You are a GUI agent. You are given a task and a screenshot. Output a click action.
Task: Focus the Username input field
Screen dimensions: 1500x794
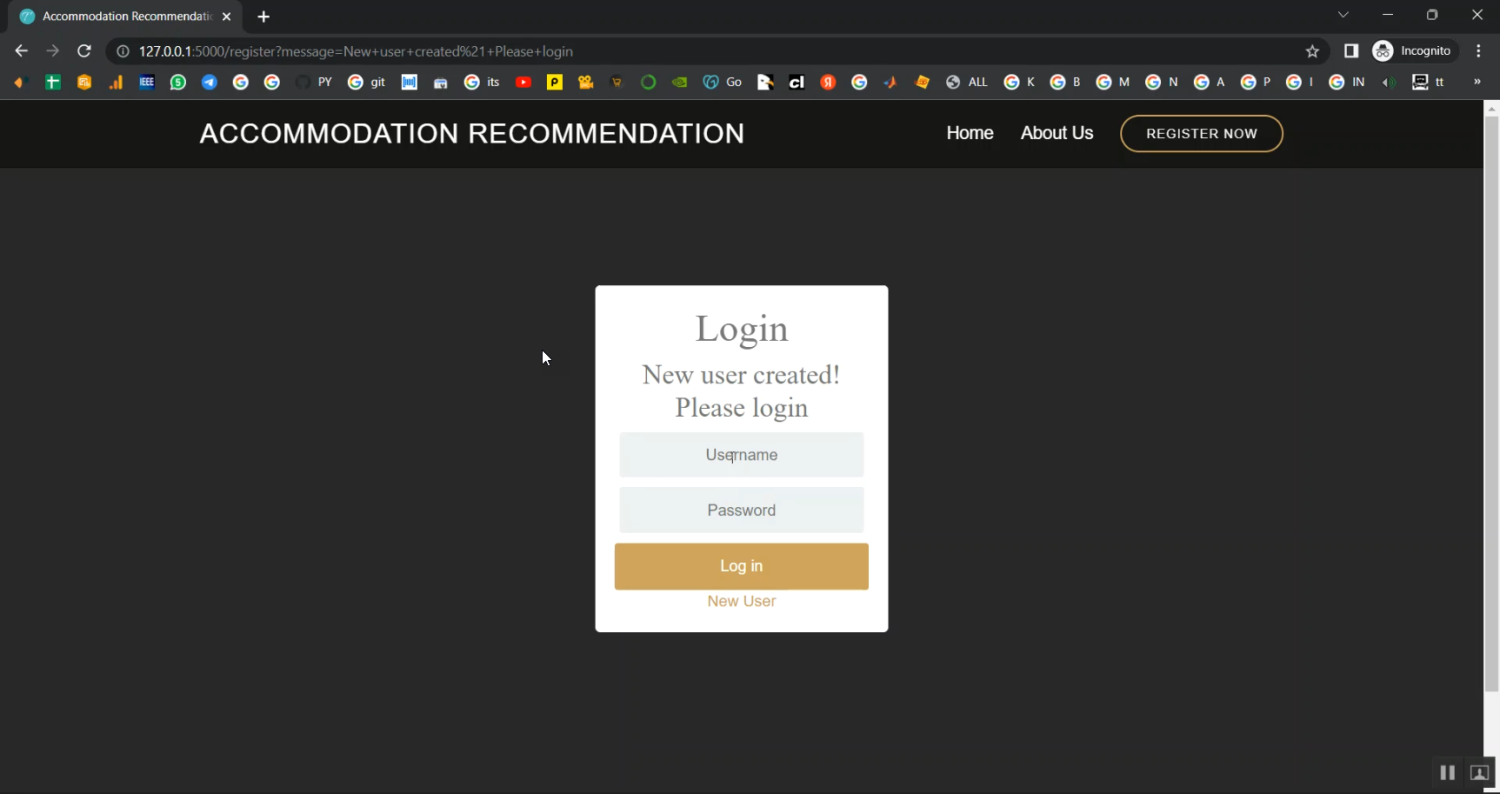coord(741,455)
